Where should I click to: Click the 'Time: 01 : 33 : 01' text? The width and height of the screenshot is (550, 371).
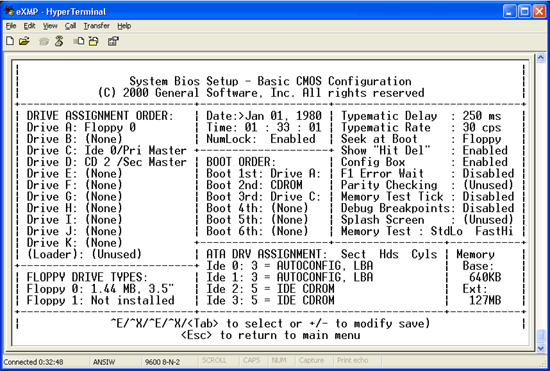(264, 128)
